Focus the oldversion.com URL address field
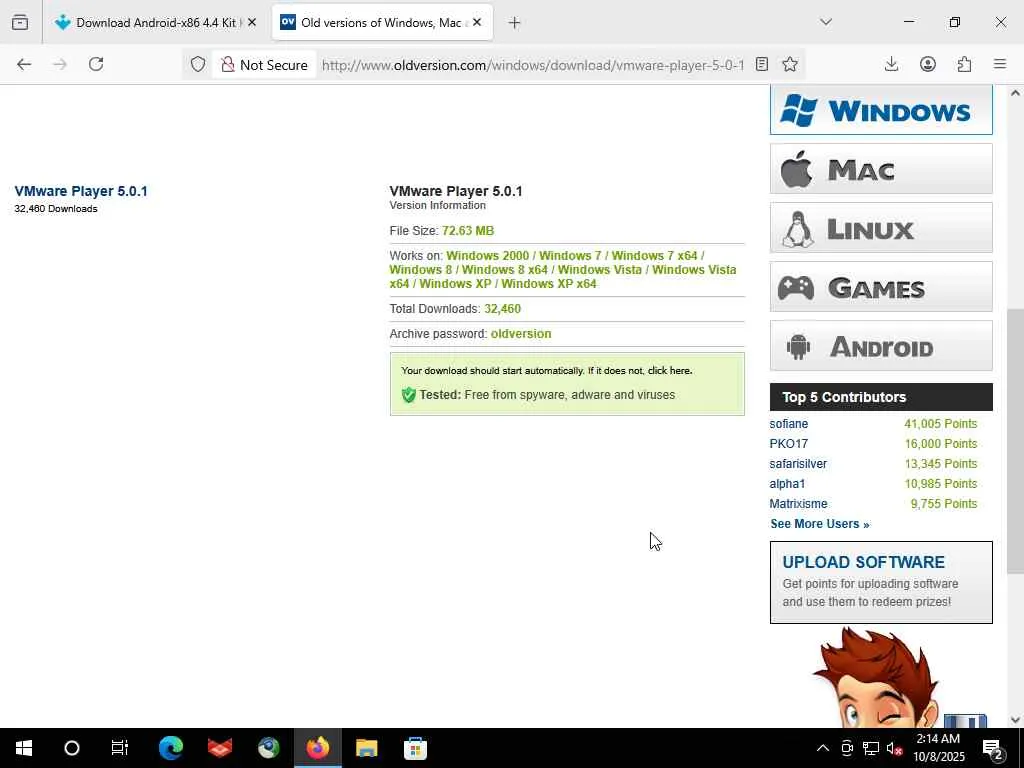Image resolution: width=1024 pixels, height=768 pixels. click(533, 65)
